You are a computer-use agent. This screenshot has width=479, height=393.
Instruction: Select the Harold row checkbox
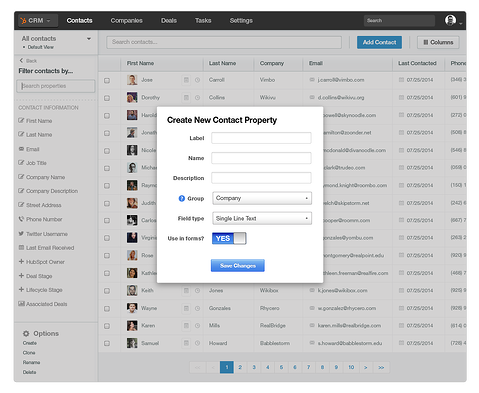tap(107, 116)
